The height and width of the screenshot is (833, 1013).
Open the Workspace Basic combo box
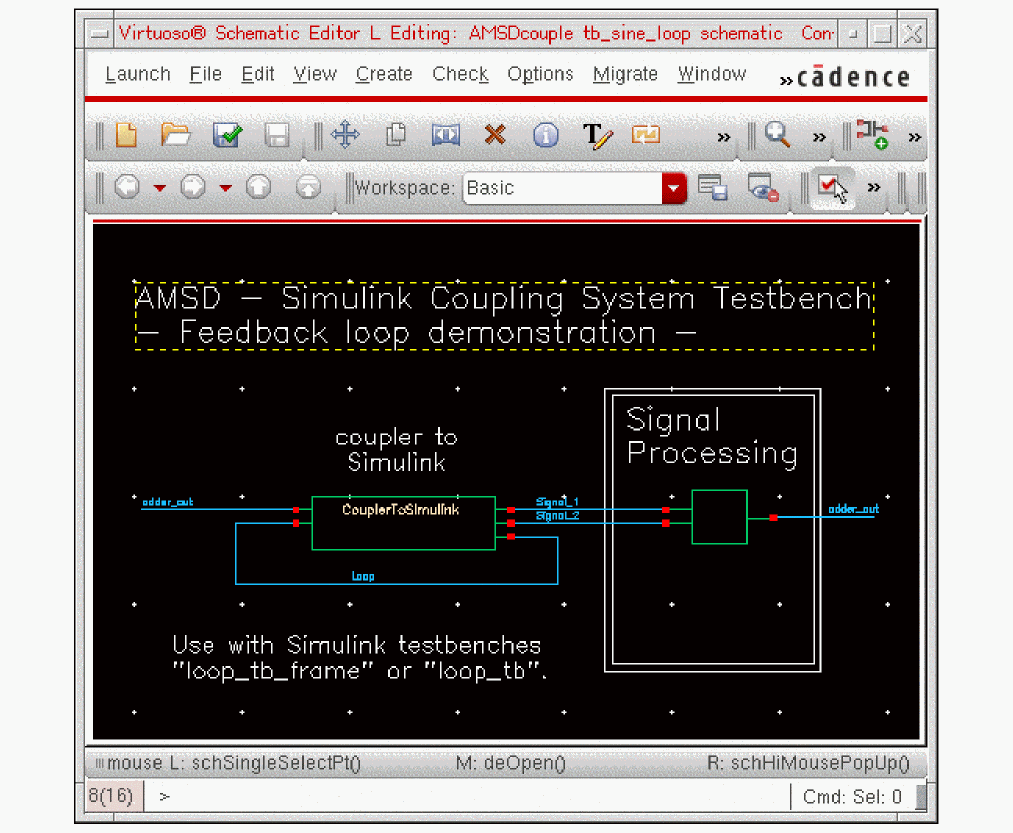tap(574, 188)
